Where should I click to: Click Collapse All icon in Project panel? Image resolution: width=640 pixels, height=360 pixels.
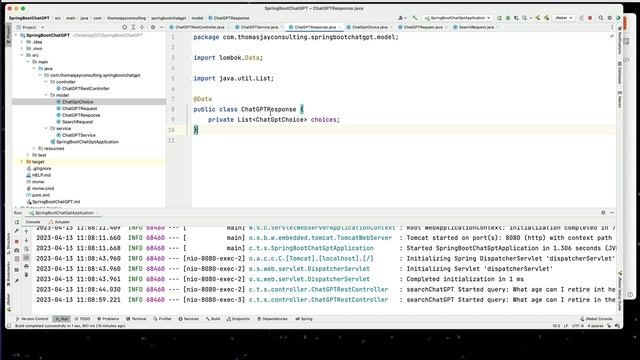point(142,27)
